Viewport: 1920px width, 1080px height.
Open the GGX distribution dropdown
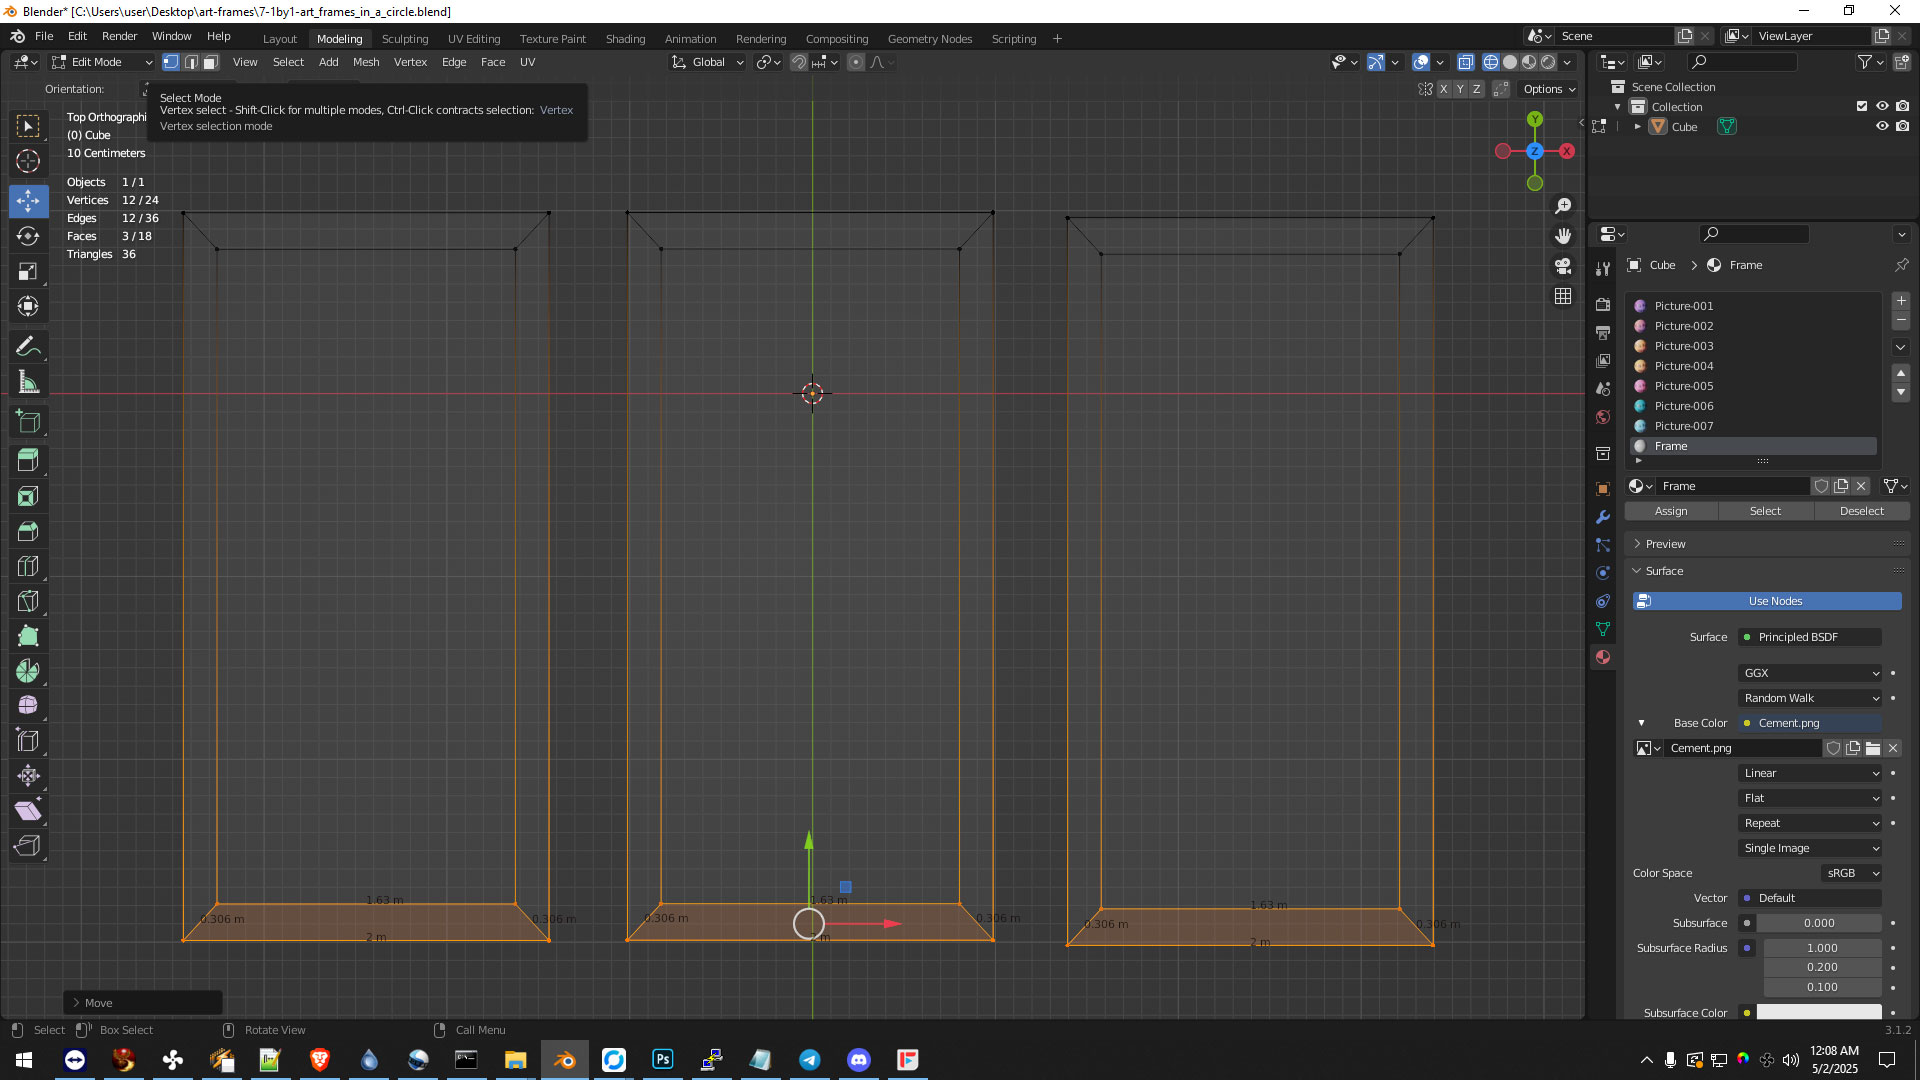(1810, 673)
